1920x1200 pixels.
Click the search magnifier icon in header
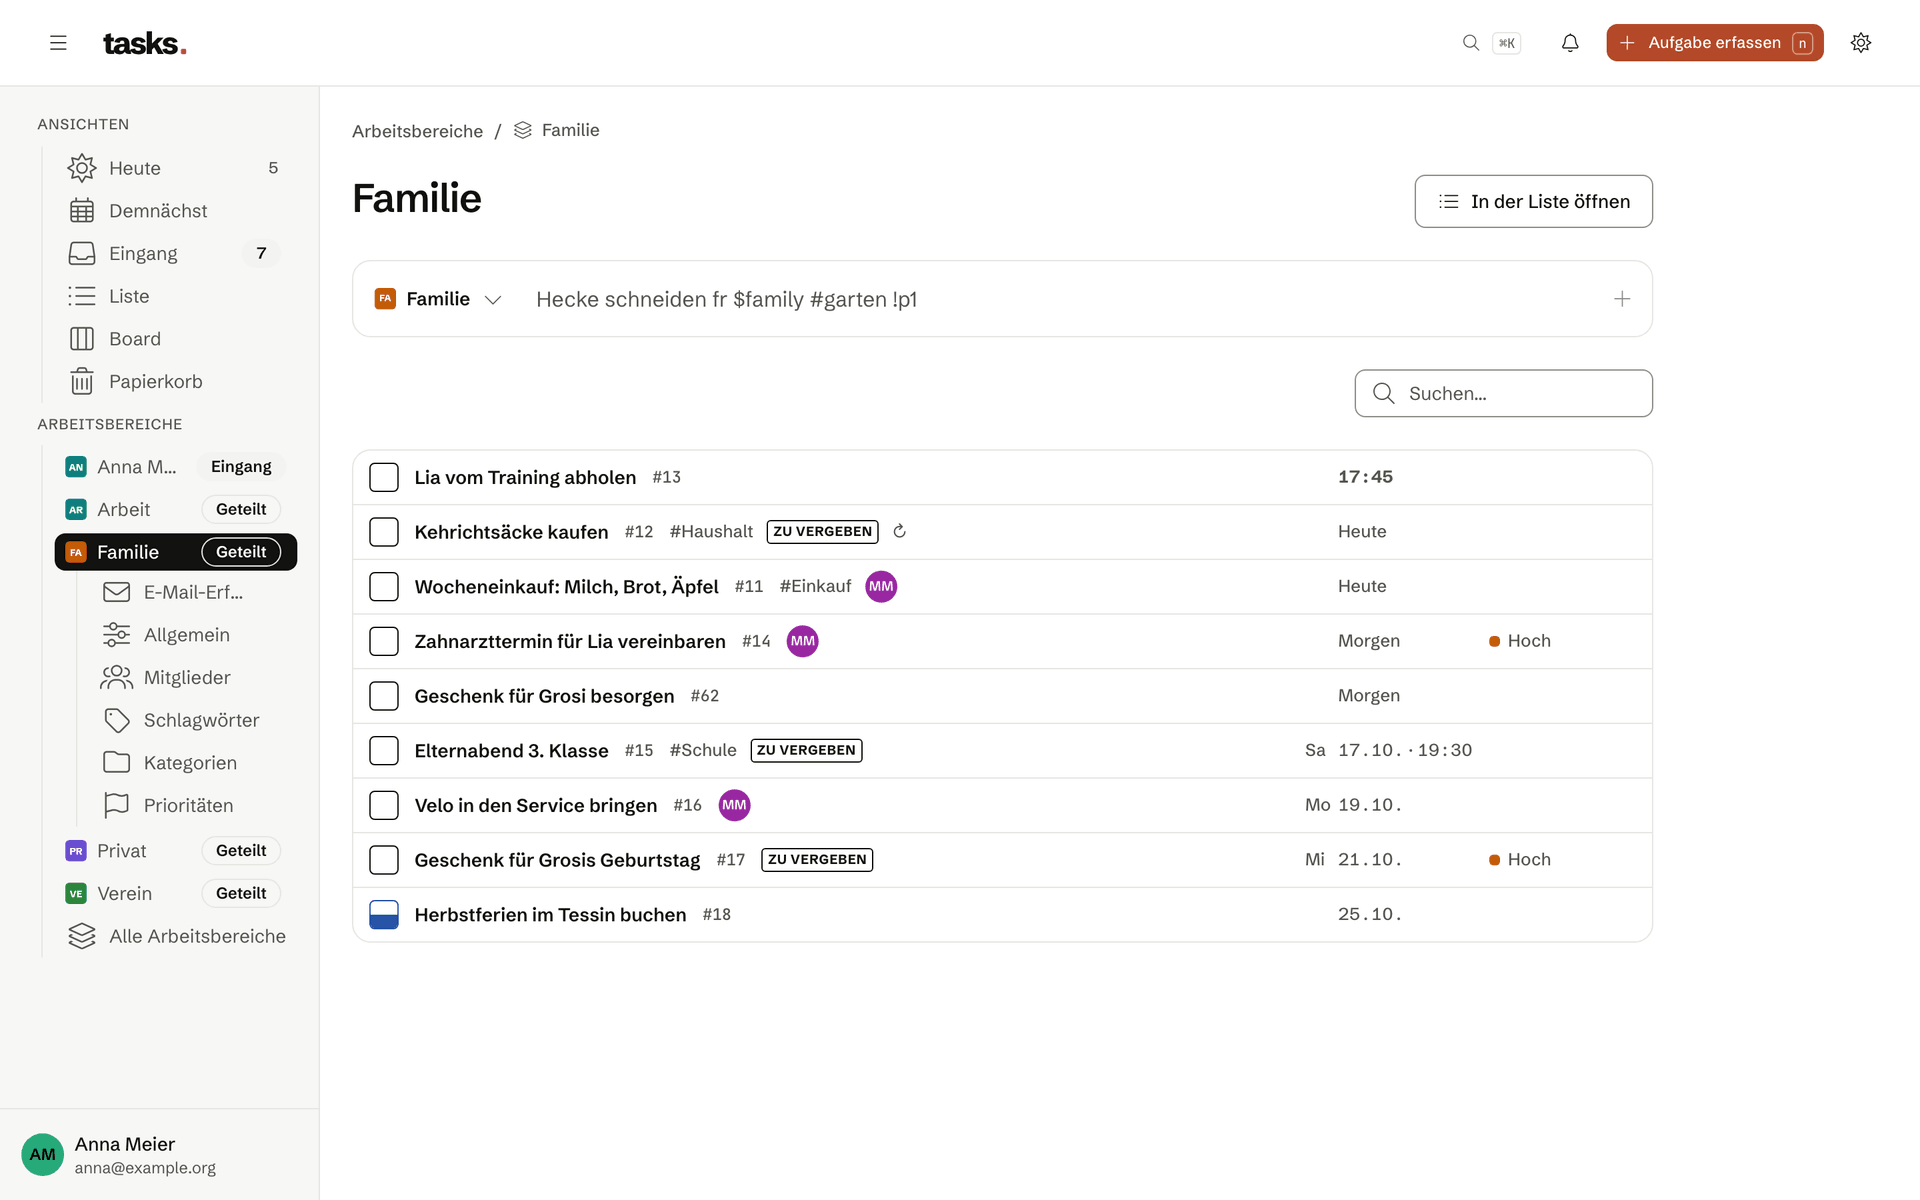(x=1470, y=43)
